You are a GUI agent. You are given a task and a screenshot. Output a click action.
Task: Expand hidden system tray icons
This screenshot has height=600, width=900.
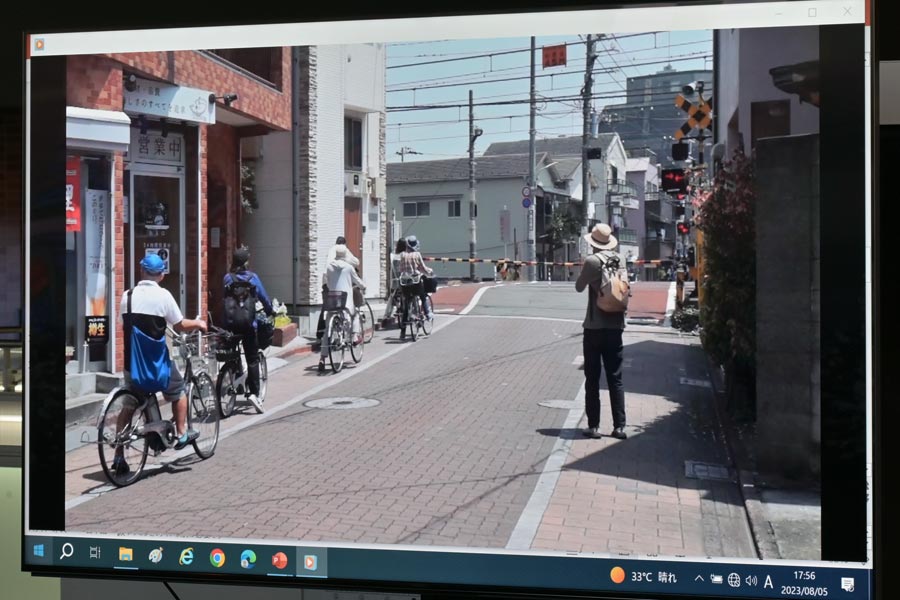tap(699, 578)
